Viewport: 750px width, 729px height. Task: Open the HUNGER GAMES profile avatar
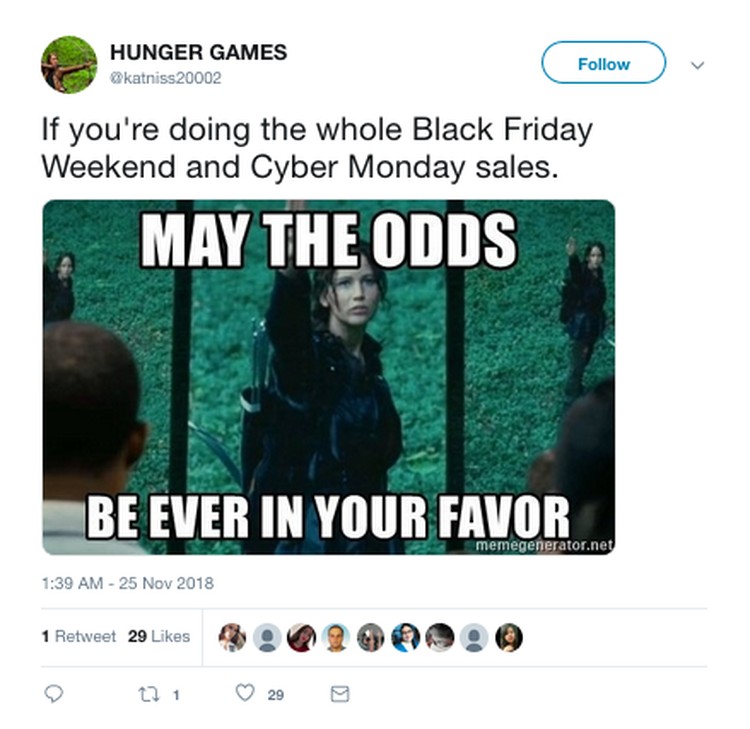(69, 65)
